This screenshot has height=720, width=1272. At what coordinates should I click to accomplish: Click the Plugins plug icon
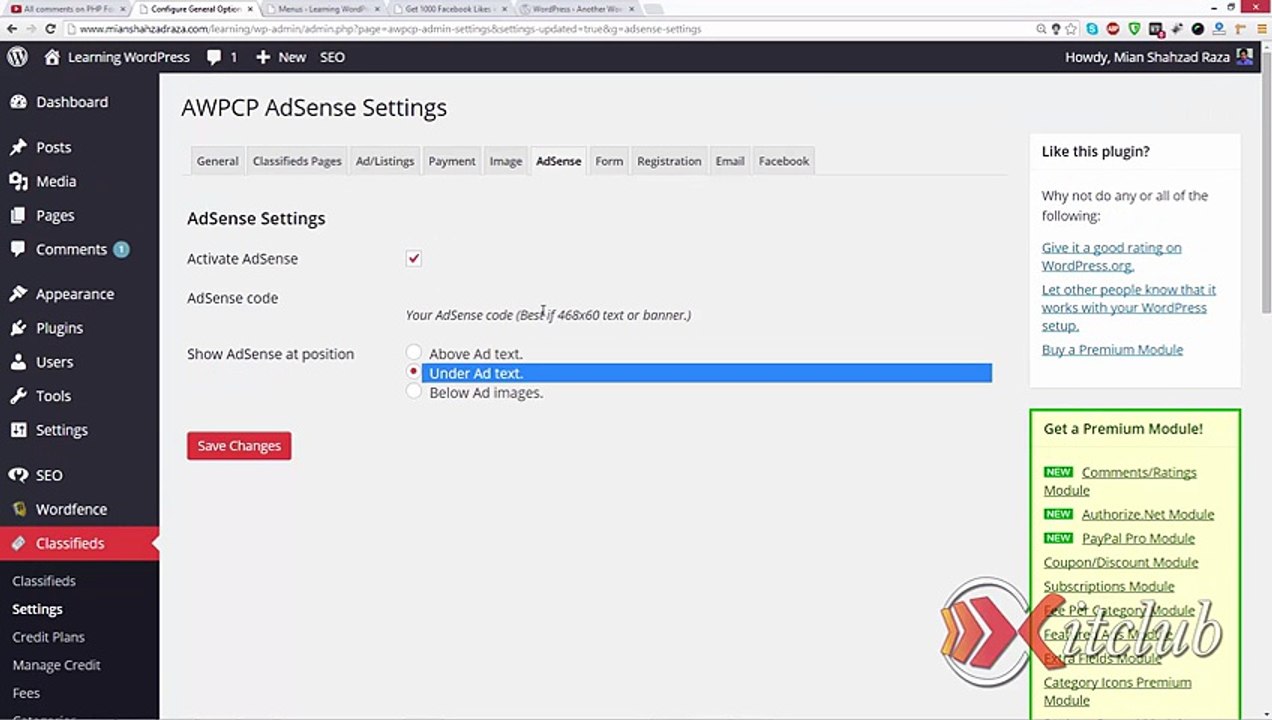18,328
